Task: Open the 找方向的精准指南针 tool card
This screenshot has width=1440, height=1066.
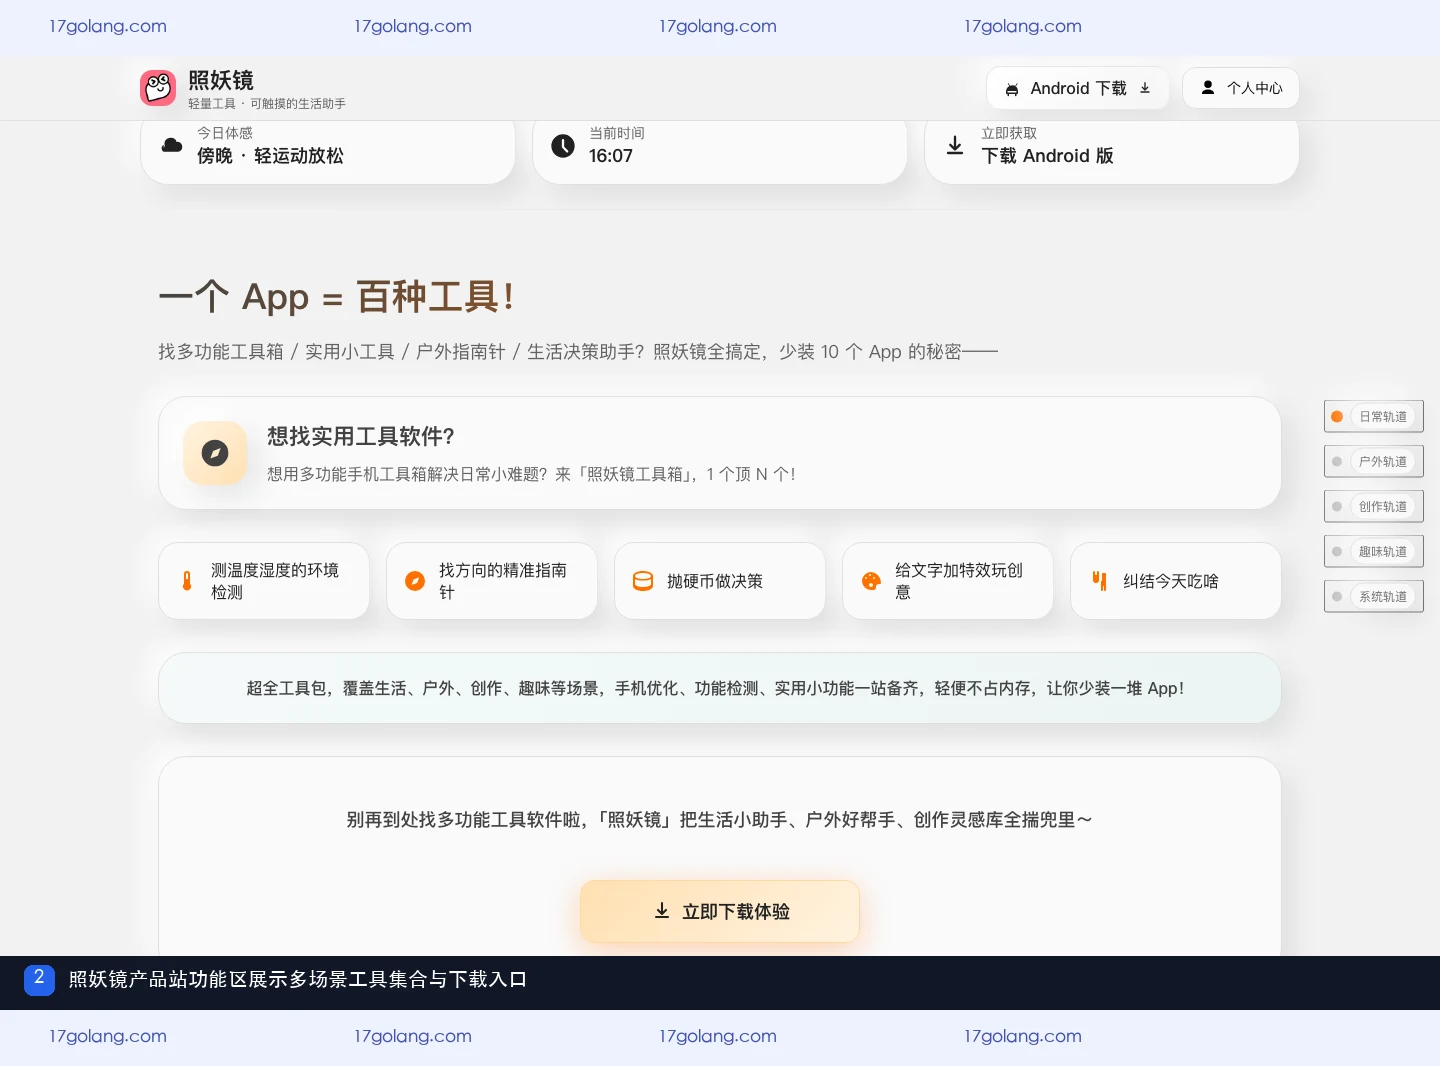Action: (492, 581)
